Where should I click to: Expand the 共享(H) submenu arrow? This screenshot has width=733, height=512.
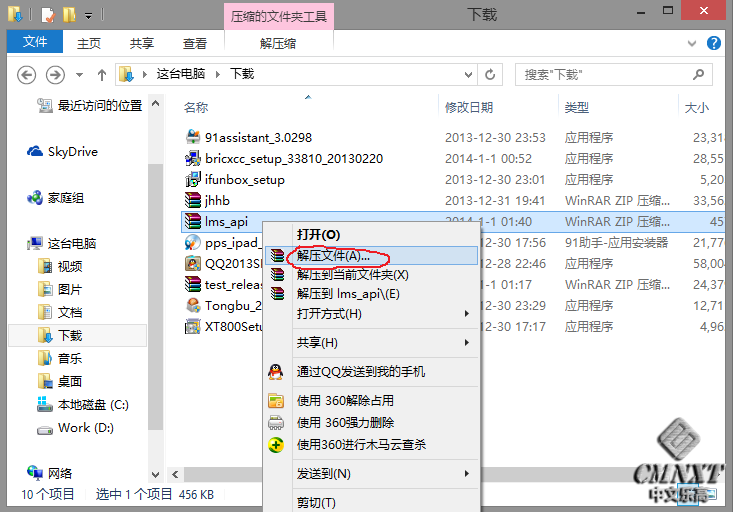point(467,342)
